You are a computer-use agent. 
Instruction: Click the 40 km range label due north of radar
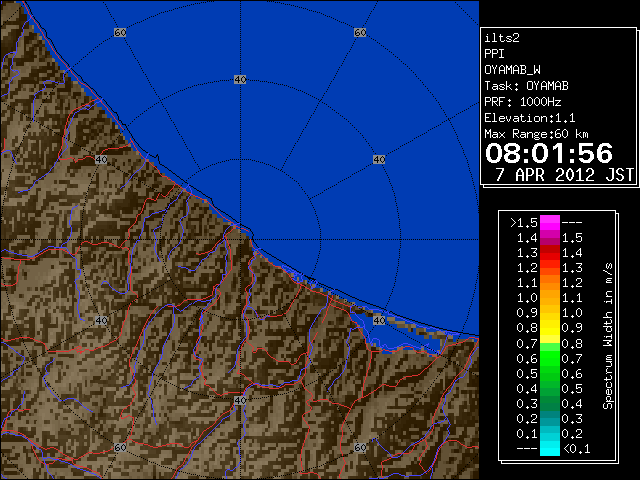pyautogui.click(x=240, y=80)
